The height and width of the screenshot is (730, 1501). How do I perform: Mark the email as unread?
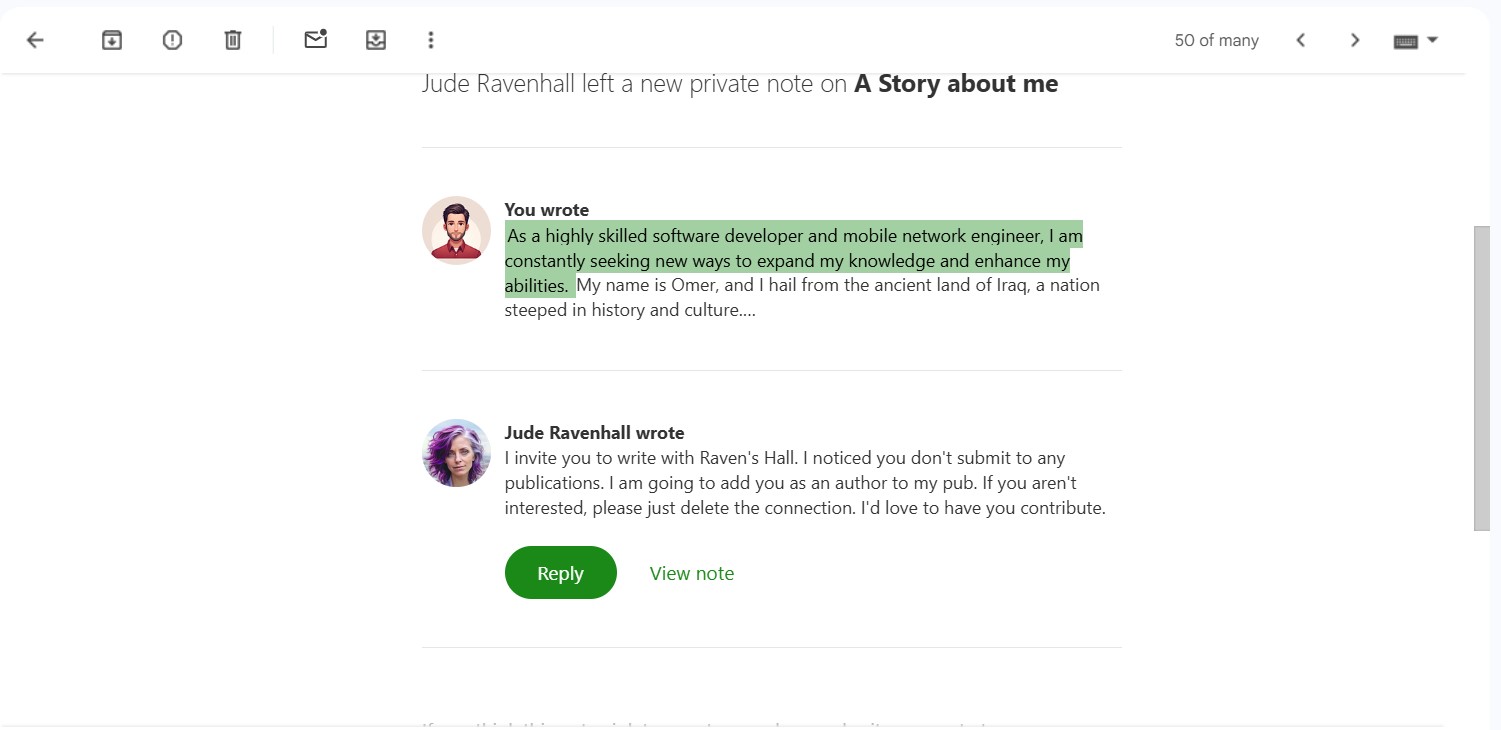[x=315, y=39]
